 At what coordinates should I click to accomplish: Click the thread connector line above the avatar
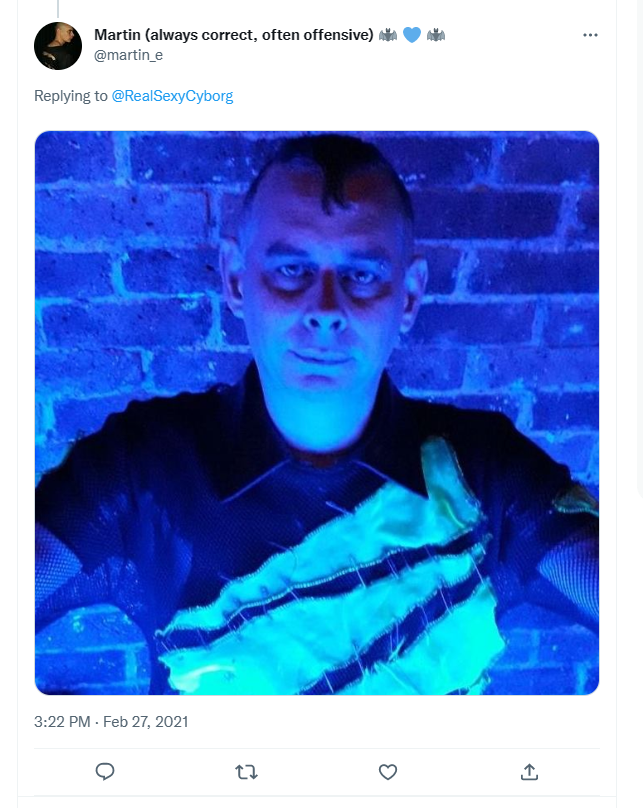pos(58,8)
